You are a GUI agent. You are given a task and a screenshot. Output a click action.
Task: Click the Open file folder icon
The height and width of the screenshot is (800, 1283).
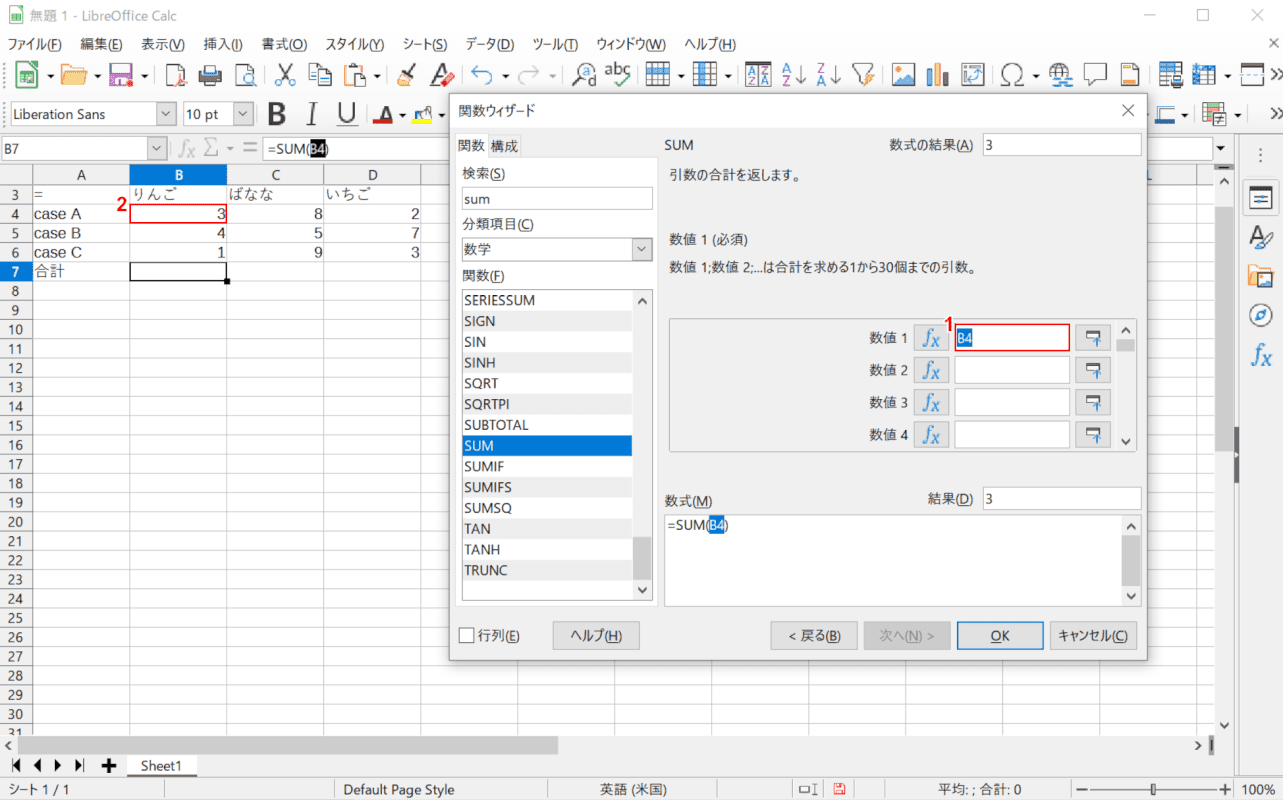pos(75,74)
